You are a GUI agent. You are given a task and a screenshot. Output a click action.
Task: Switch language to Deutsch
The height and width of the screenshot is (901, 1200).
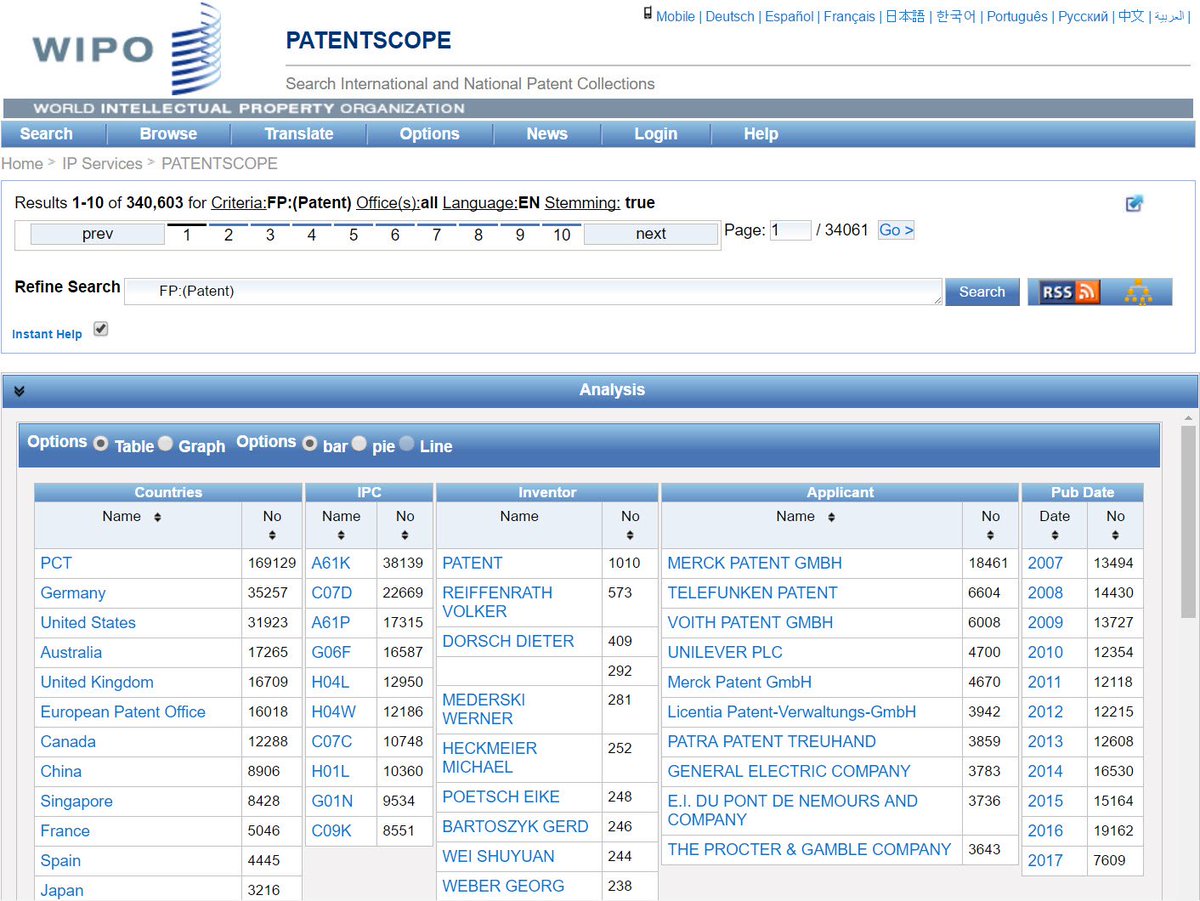click(730, 17)
